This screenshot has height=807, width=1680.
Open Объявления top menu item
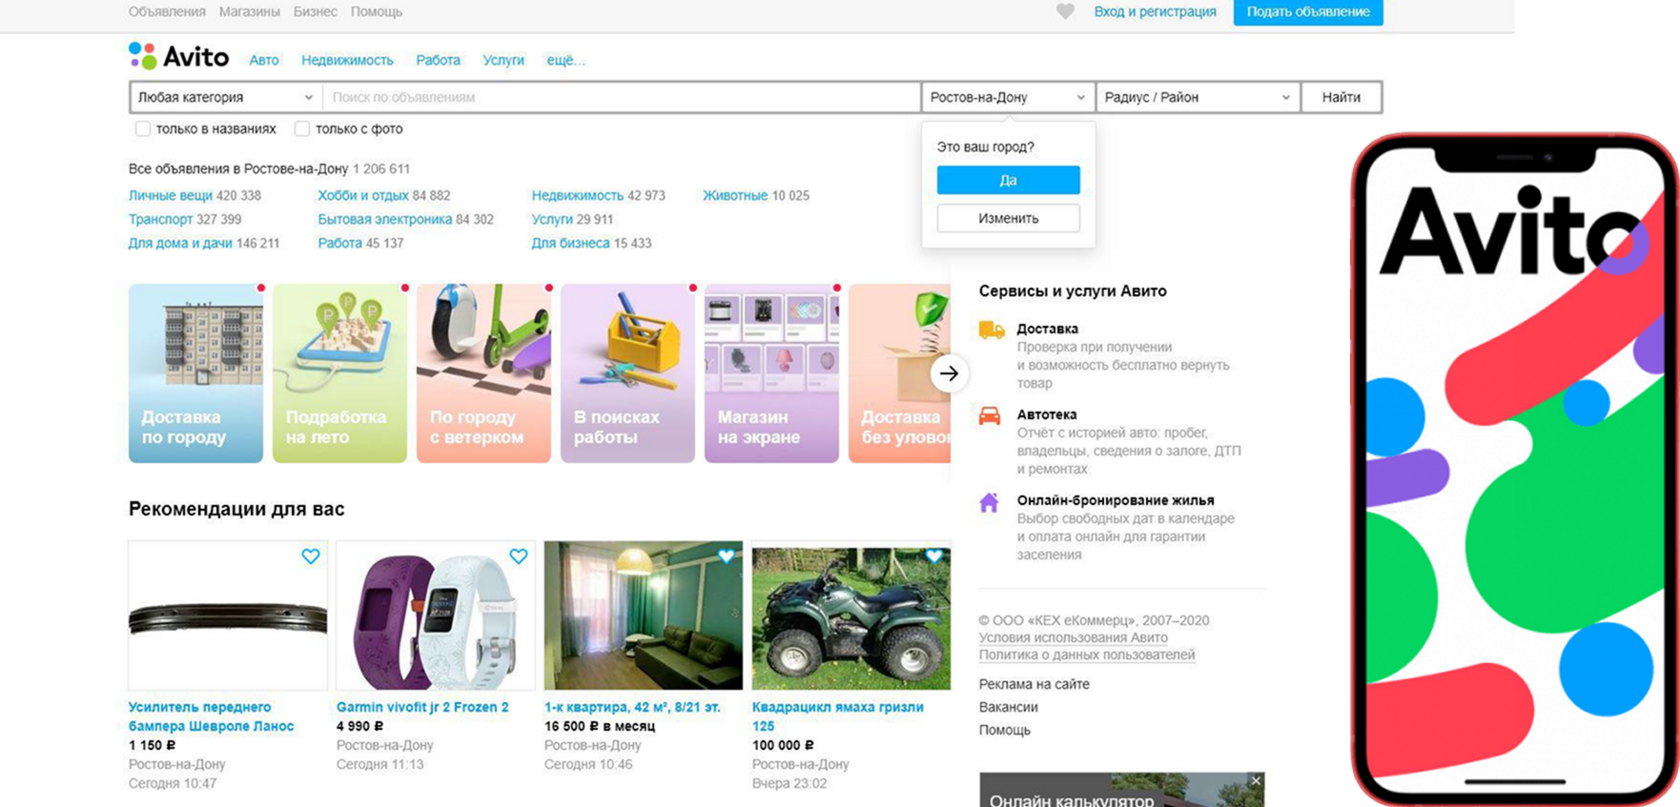click(167, 12)
